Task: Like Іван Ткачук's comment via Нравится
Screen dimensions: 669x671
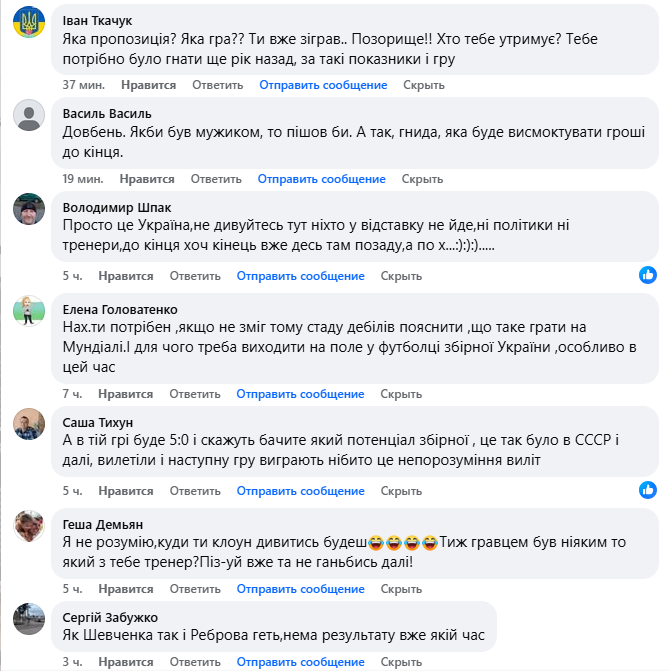Action: tap(146, 85)
